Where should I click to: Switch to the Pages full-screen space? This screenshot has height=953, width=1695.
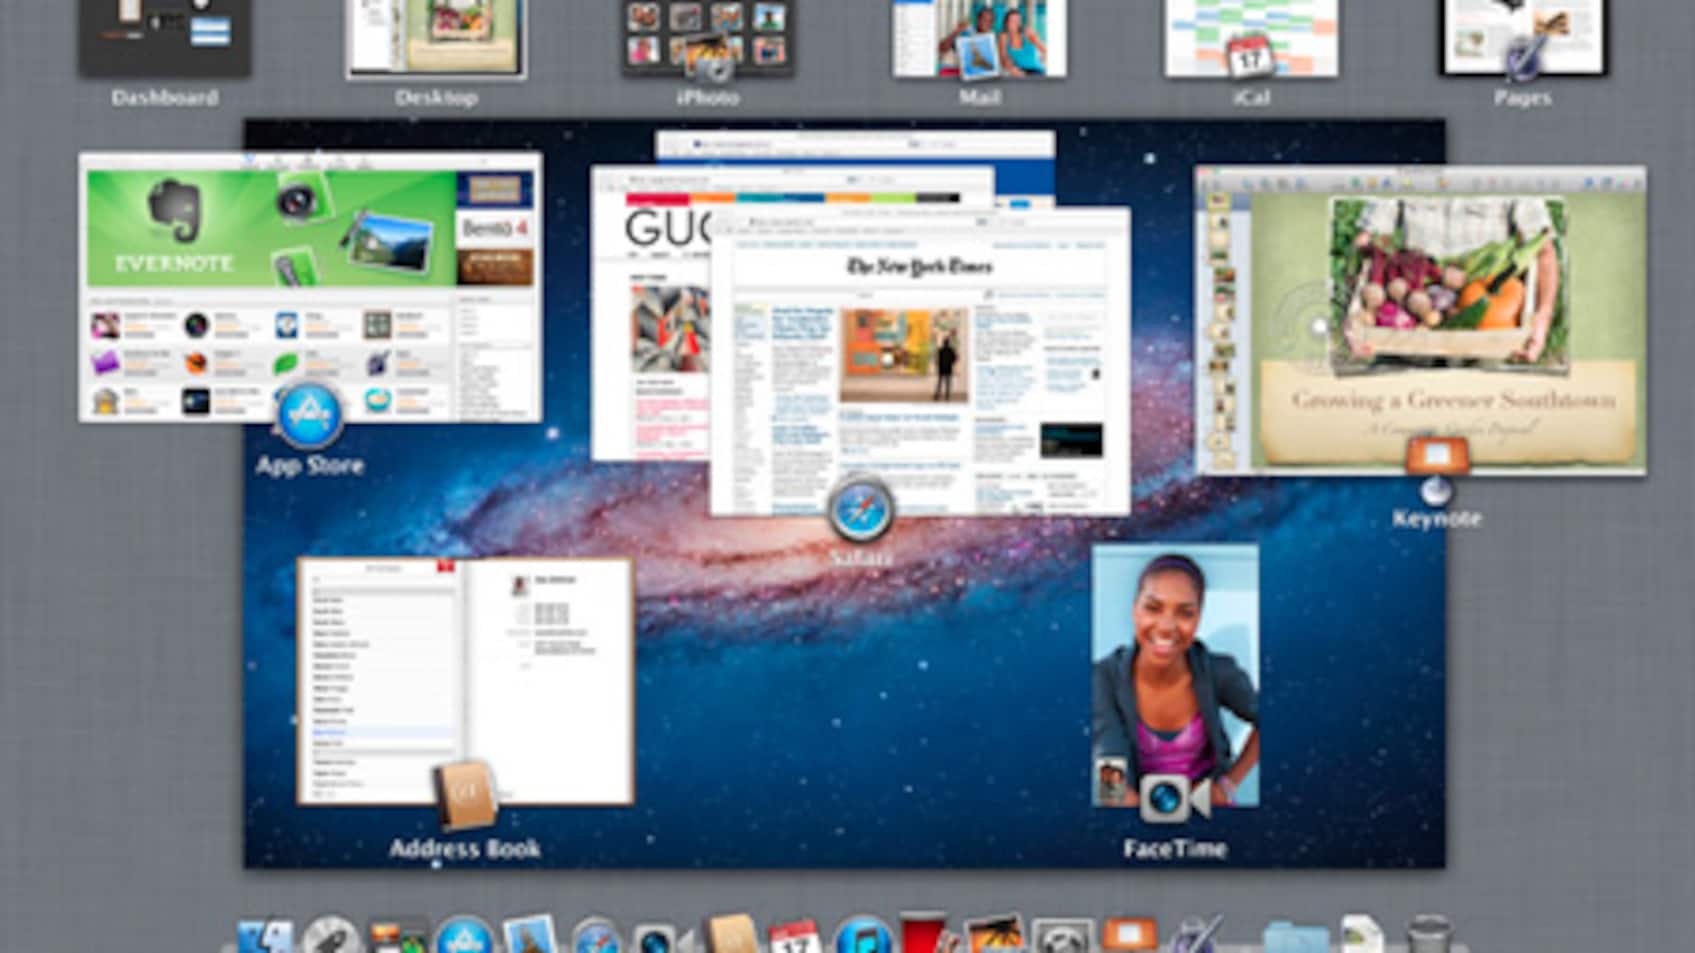point(1523,37)
